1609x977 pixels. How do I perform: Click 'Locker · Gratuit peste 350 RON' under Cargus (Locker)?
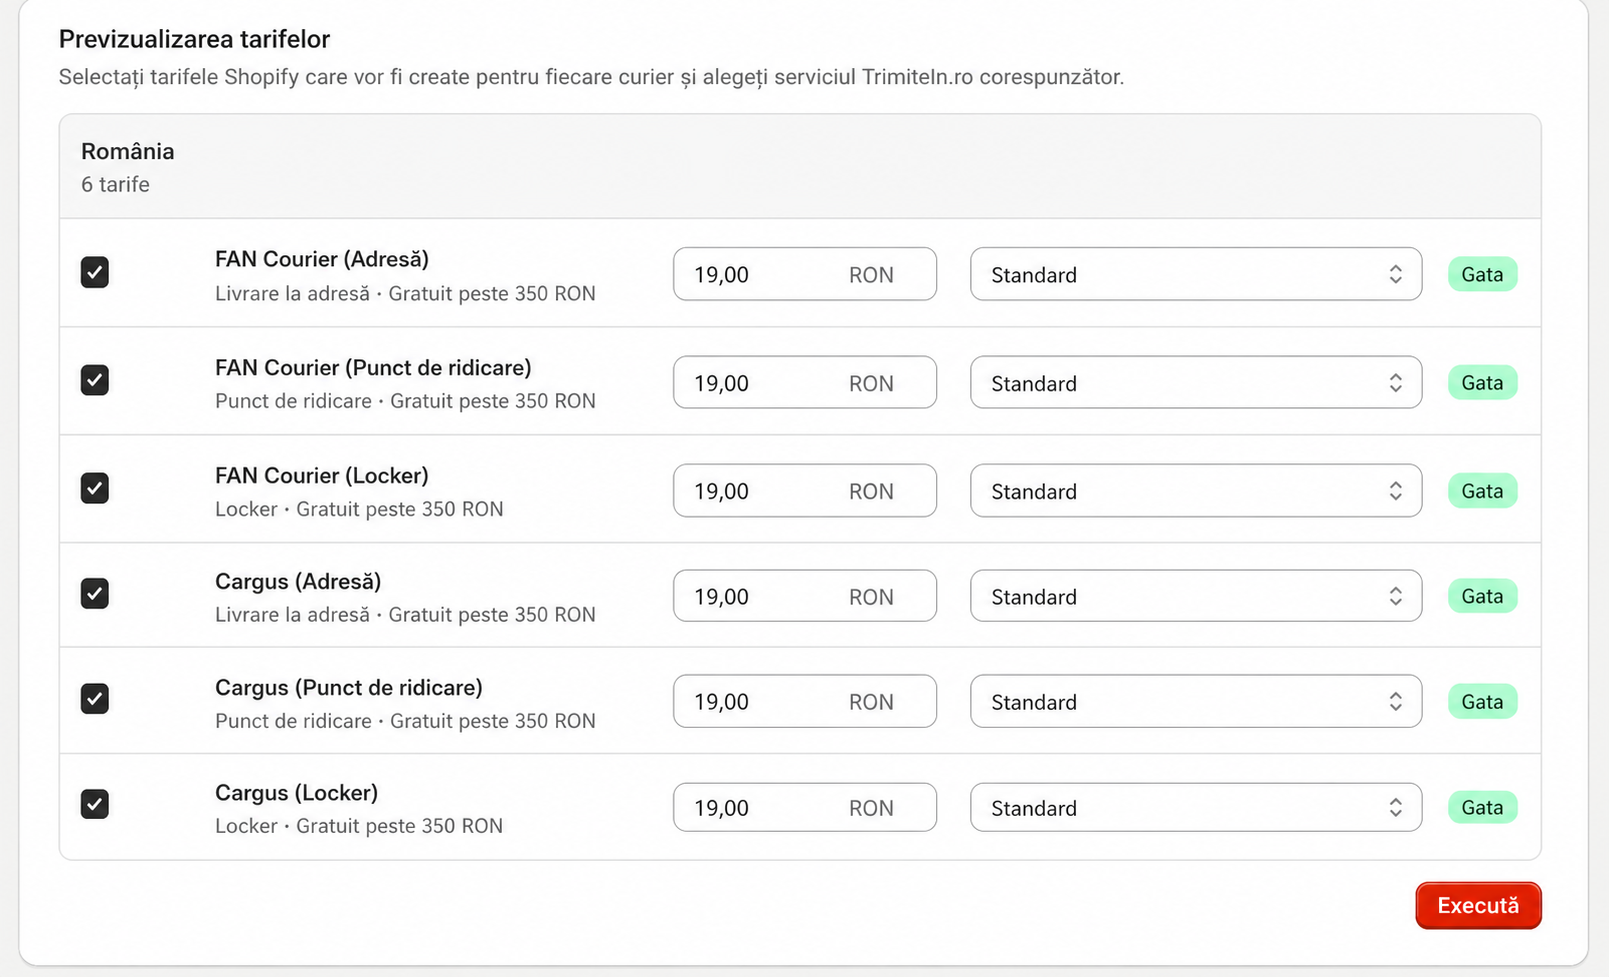(x=359, y=826)
